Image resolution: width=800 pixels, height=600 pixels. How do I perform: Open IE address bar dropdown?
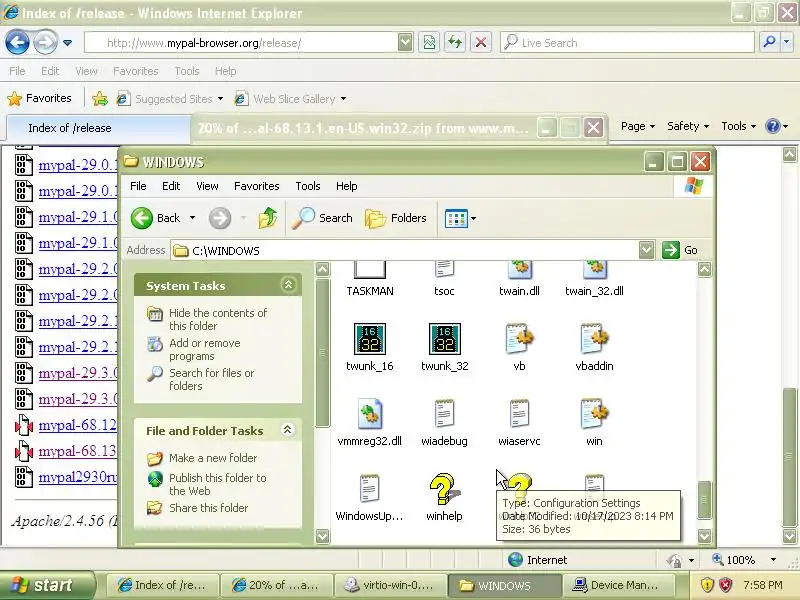[405, 42]
